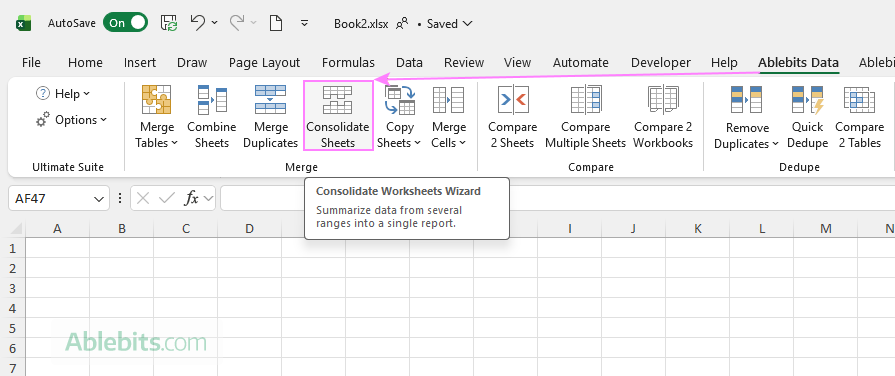Viewport: 895px width, 376px height.
Task: Click the Copy Sheets icon
Action: pyautogui.click(x=400, y=99)
